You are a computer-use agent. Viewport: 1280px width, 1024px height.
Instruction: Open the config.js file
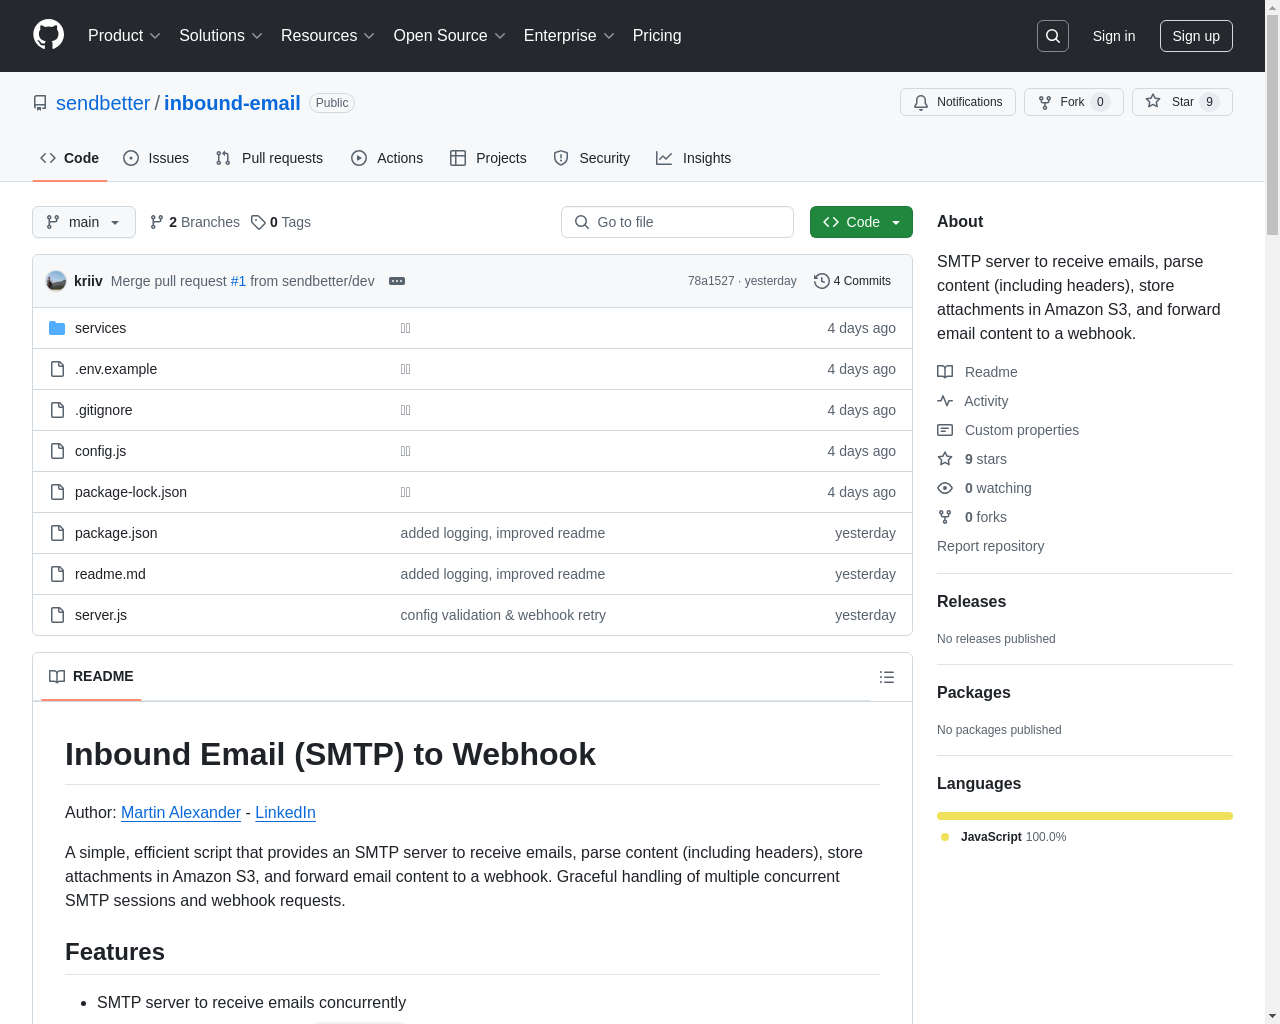(100, 451)
